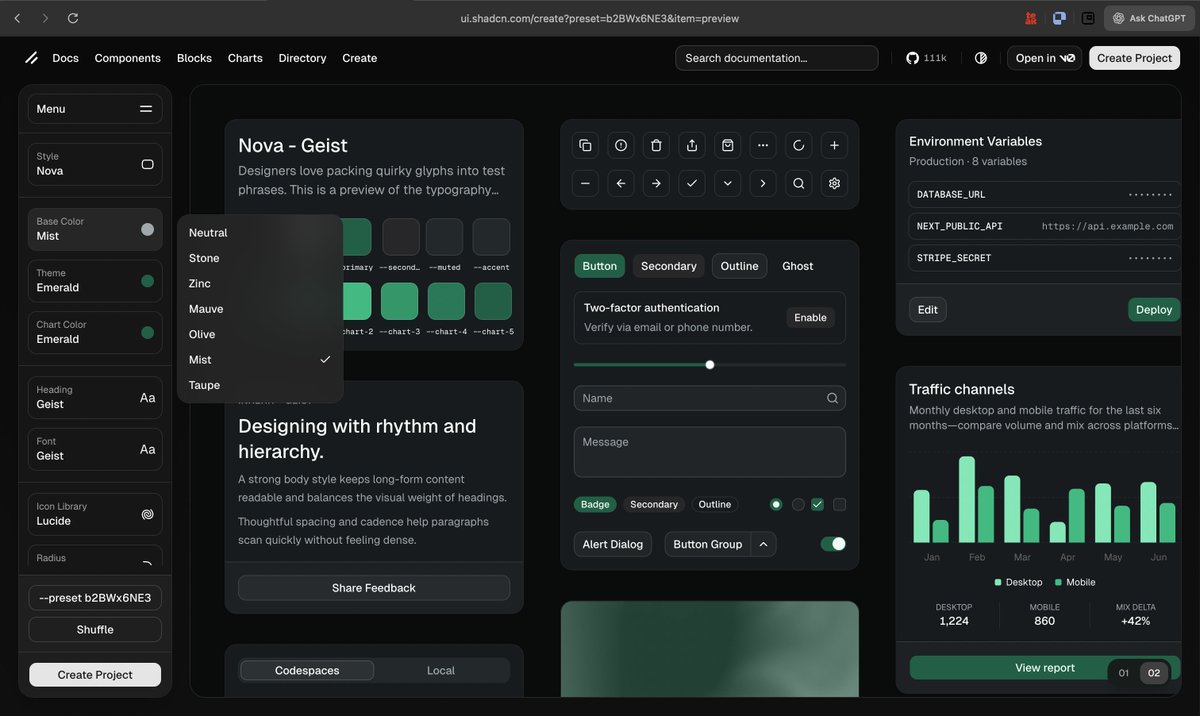Viewport: 1200px width, 716px height.
Task: Click the search icon in the Name field
Action: click(x=832, y=398)
